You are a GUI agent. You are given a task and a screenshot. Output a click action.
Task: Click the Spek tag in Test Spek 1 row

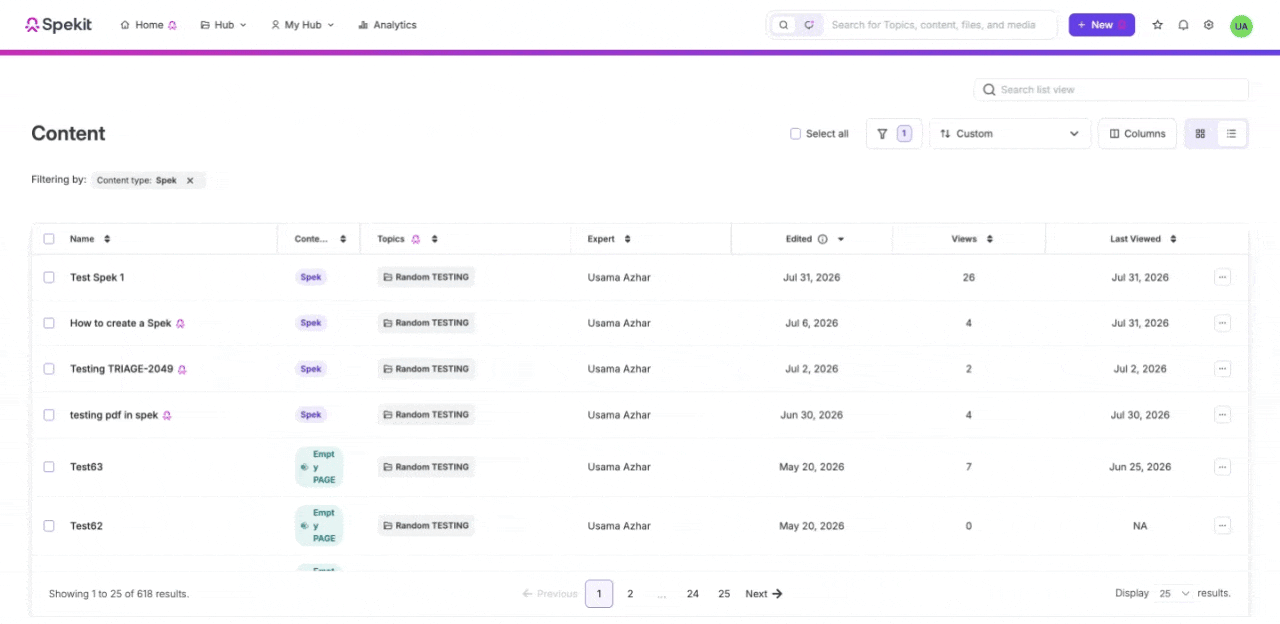coord(311,277)
